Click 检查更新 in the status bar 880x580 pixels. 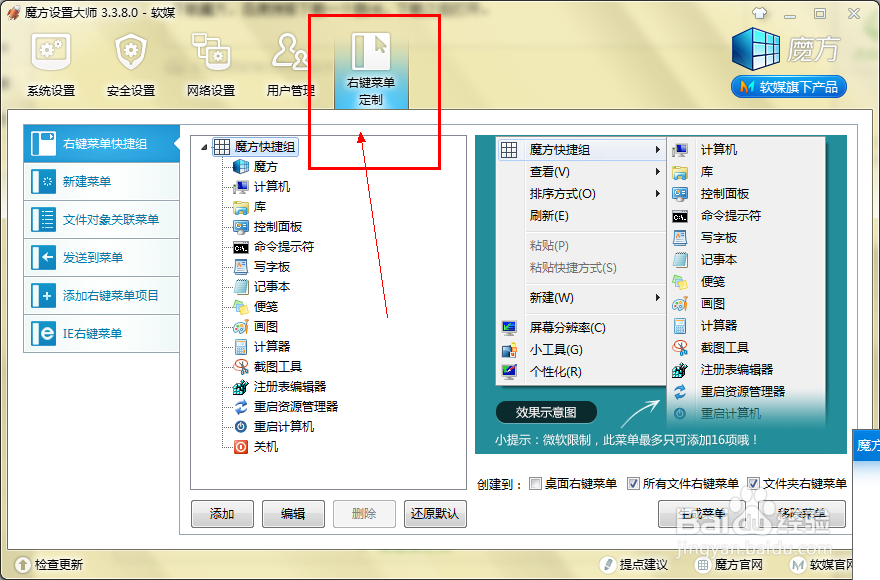pos(49,564)
